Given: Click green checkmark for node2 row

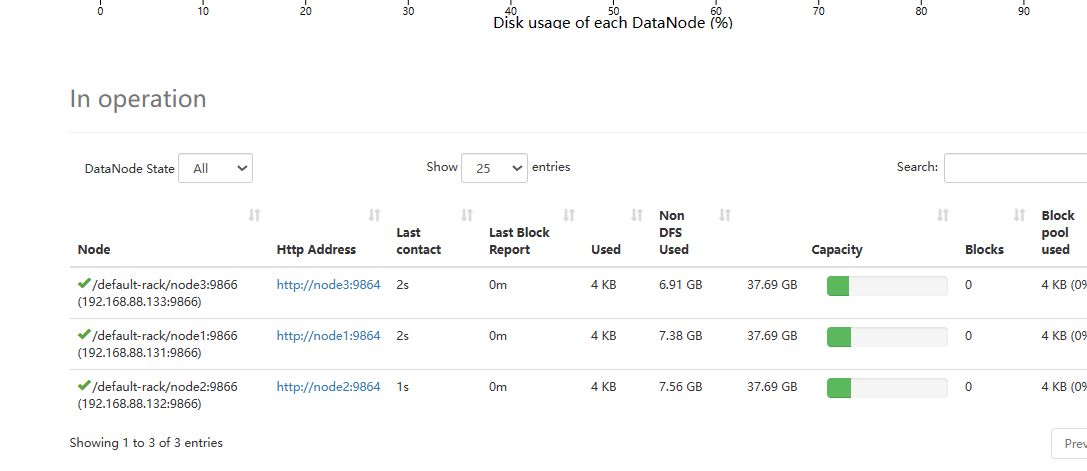Looking at the screenshot, I should point(84,386).
